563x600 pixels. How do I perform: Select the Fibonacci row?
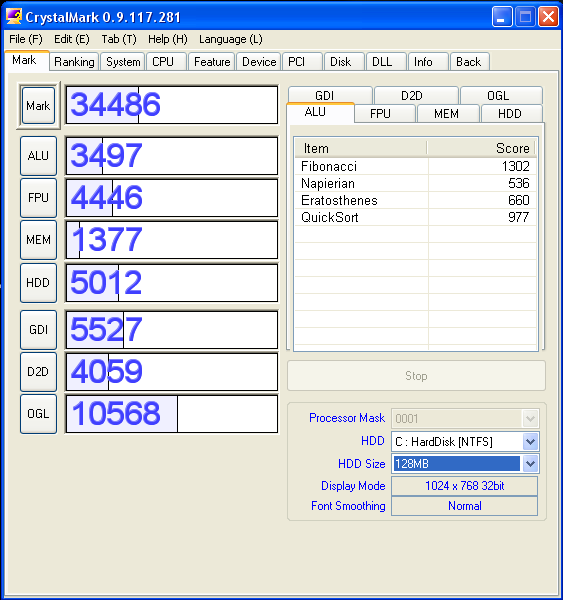[416, 166]
